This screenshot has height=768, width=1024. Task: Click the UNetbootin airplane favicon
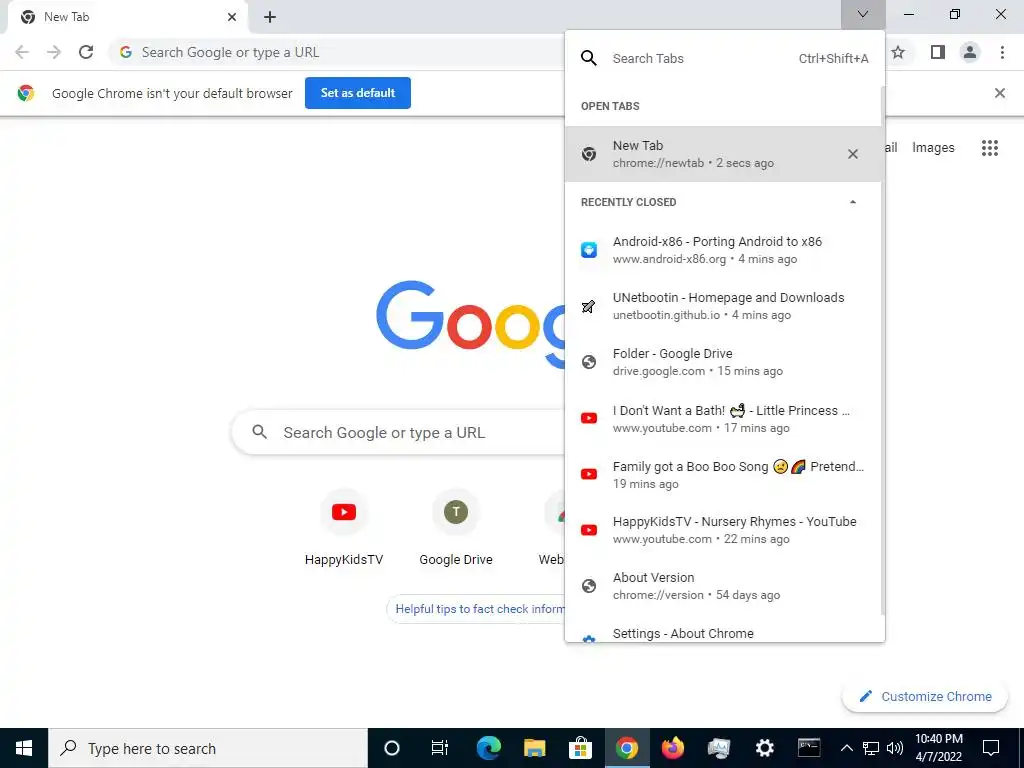pos(589,306)
